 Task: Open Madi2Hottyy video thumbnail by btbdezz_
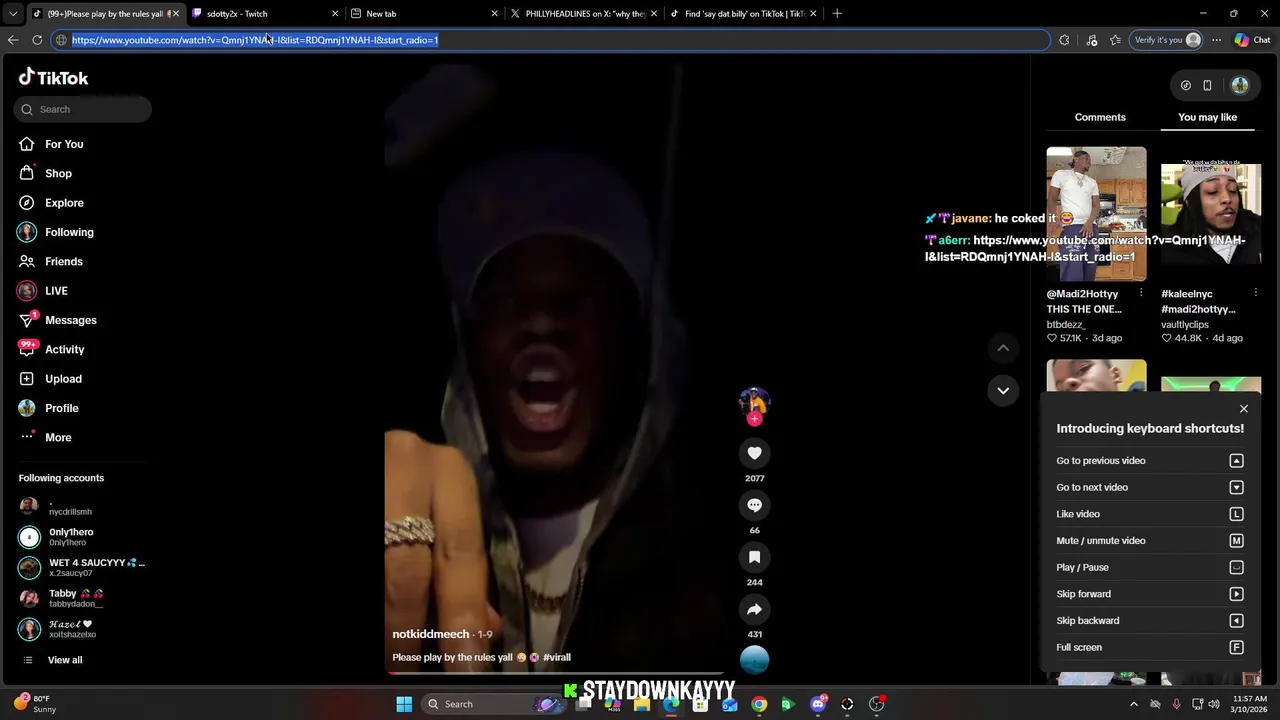(x=1096, y=214)
